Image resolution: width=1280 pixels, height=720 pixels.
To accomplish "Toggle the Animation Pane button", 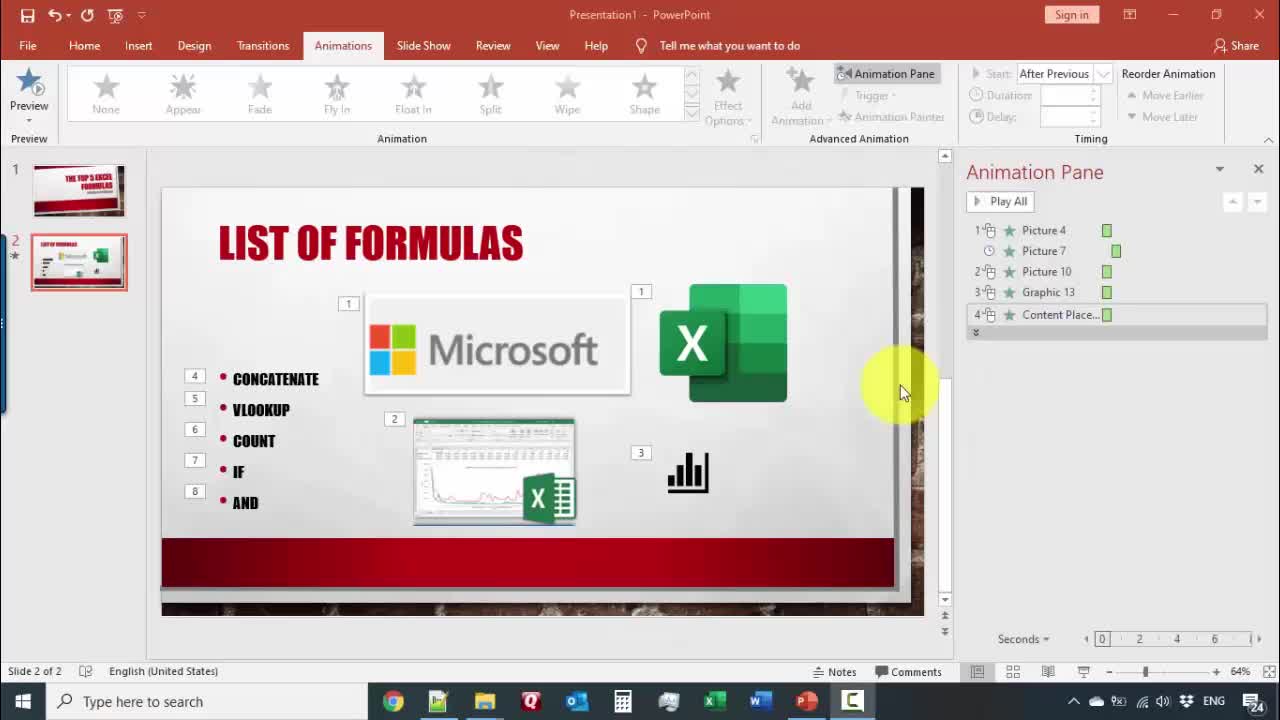I will coord(886,74).
